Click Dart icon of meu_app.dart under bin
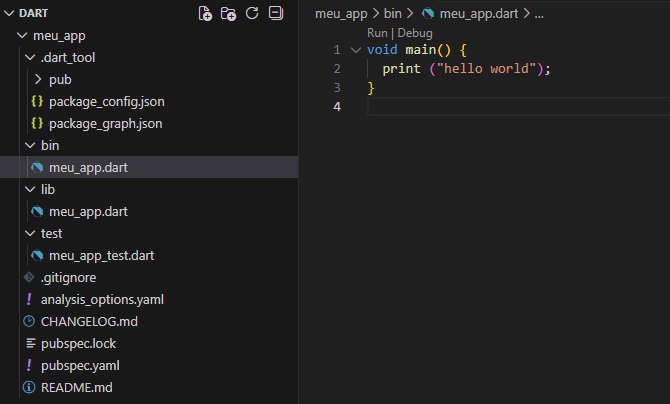This screenshot has height=404, width=670. click(x=37, y=167)
